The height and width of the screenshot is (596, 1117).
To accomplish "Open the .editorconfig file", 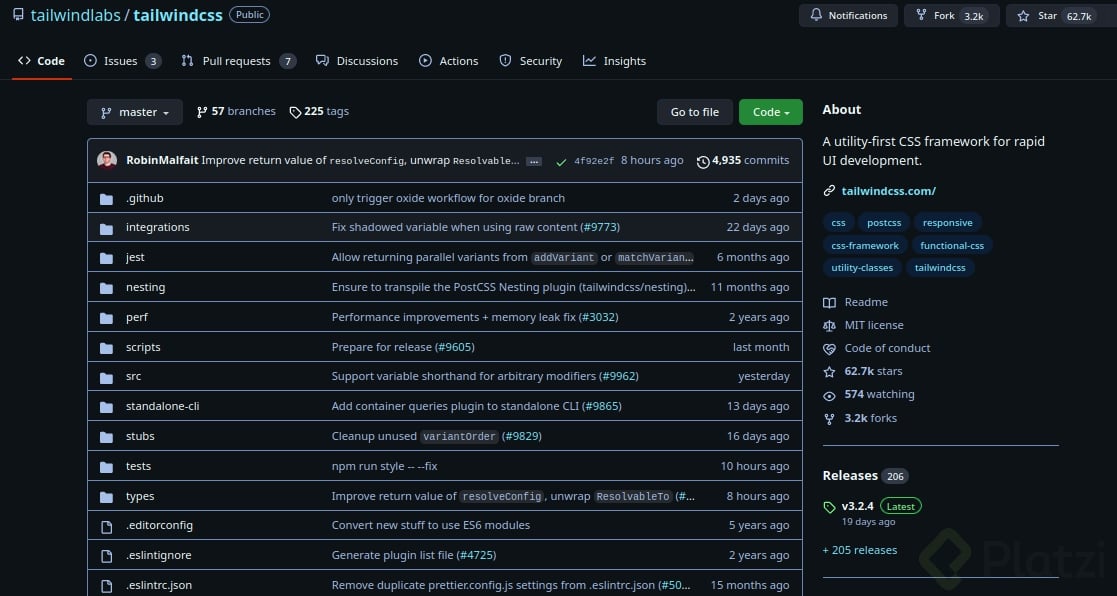I will pyautogui.click(x=160, y=526).
